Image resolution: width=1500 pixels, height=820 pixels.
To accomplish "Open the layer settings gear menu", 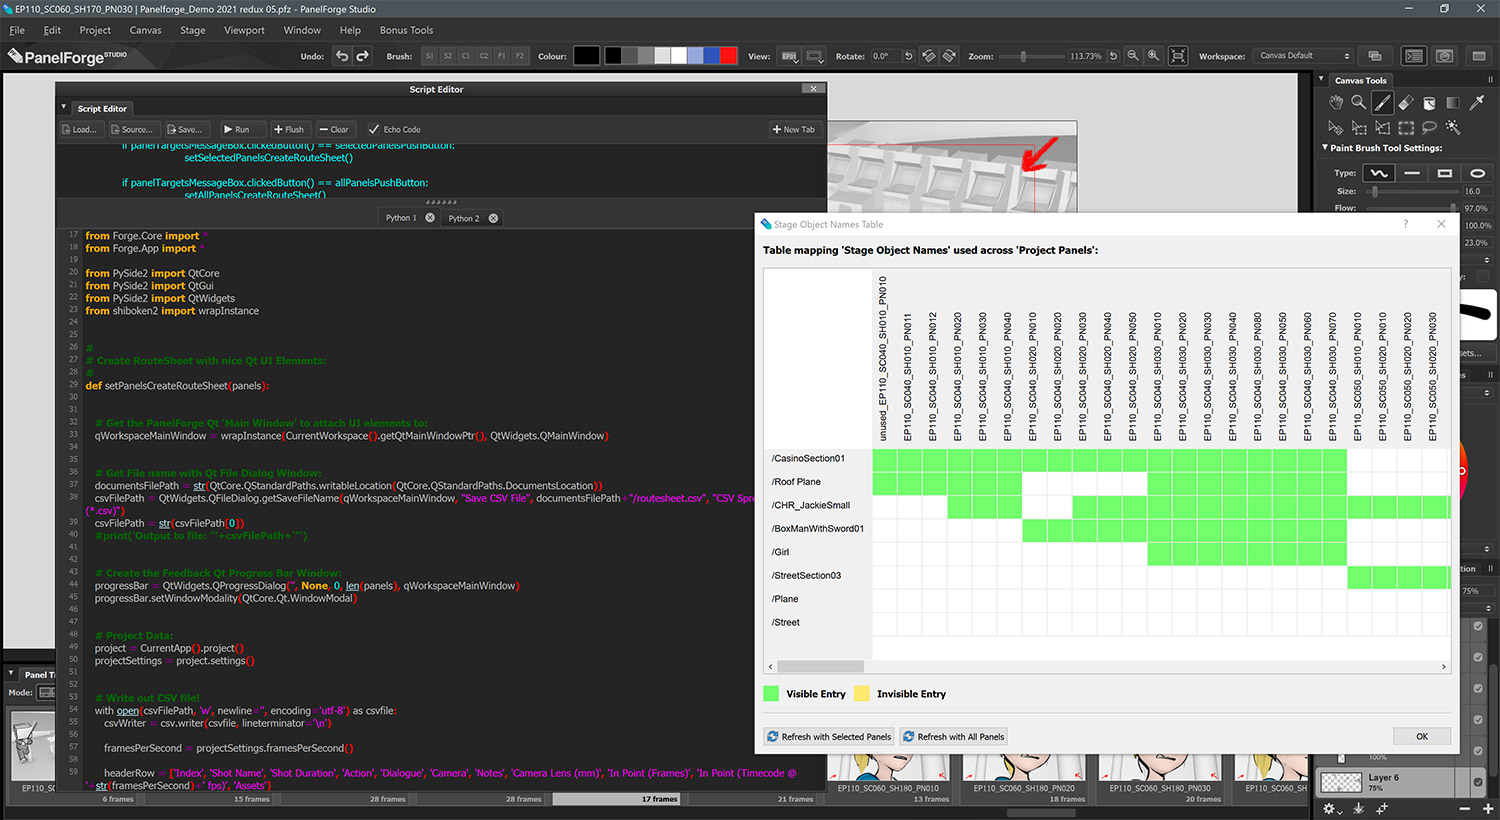I will (1331, 808).
